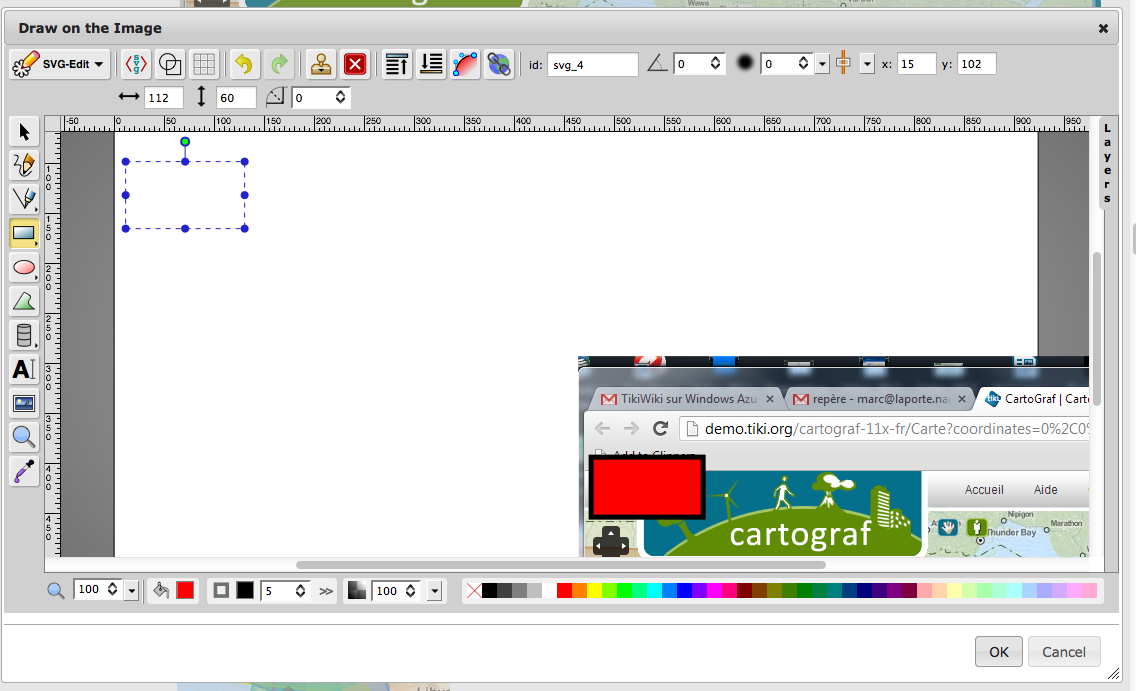1136x691 pixels.
Task: Click the blur value spinner arrows
Action: coord(803,64)
